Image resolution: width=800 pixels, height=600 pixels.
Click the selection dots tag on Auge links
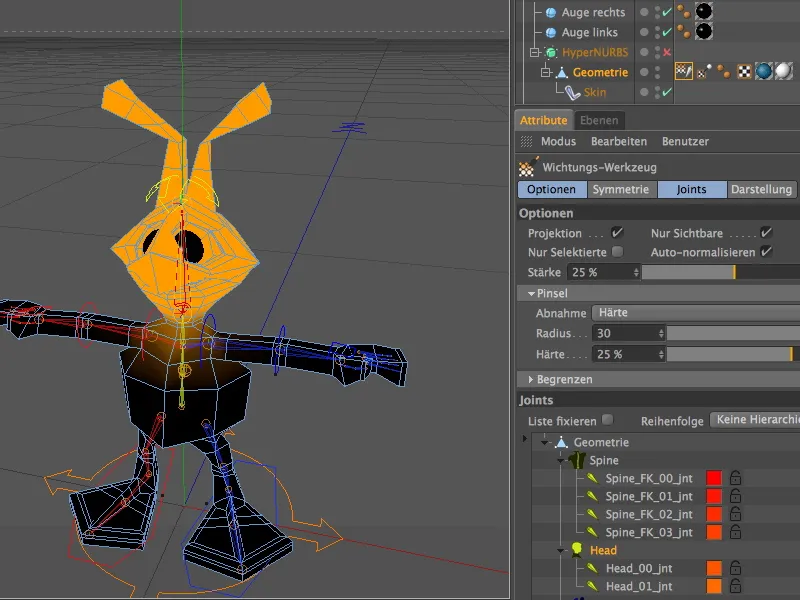[x=684, y=32]
